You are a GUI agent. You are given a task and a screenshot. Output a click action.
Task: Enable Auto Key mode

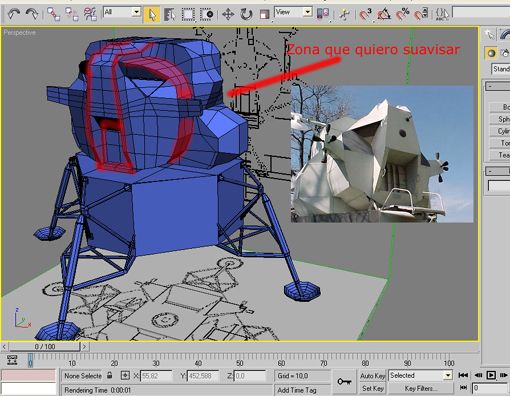click(x=372, y=376)
